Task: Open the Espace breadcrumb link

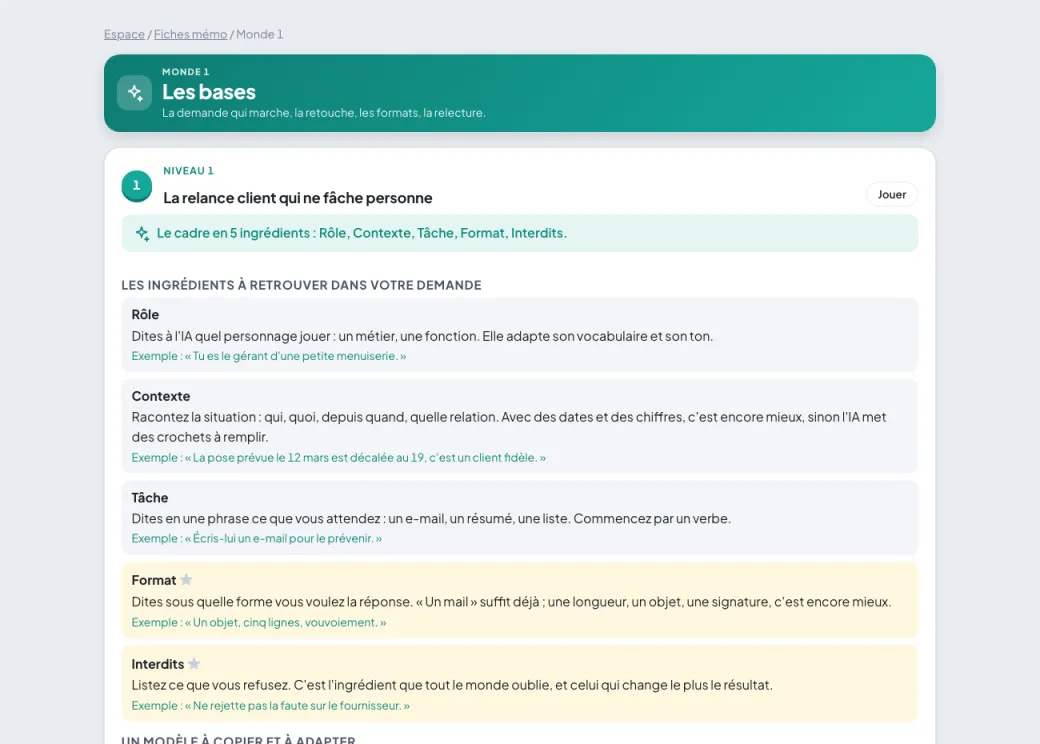Action: tap(124, 34)
